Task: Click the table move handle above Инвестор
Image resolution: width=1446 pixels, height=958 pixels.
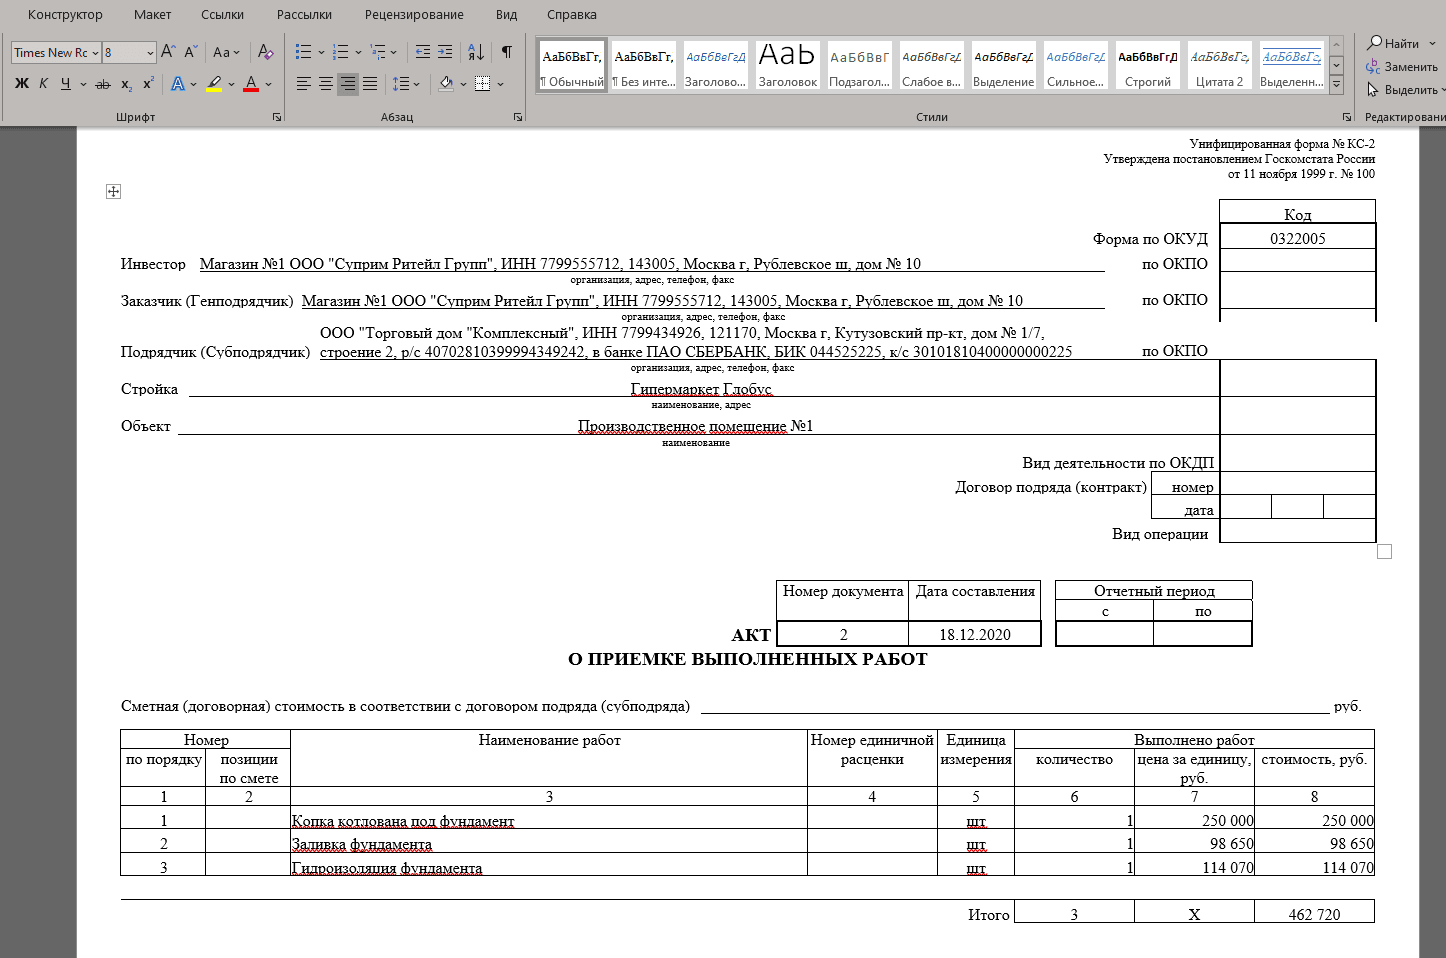Action: pos(113,192)
